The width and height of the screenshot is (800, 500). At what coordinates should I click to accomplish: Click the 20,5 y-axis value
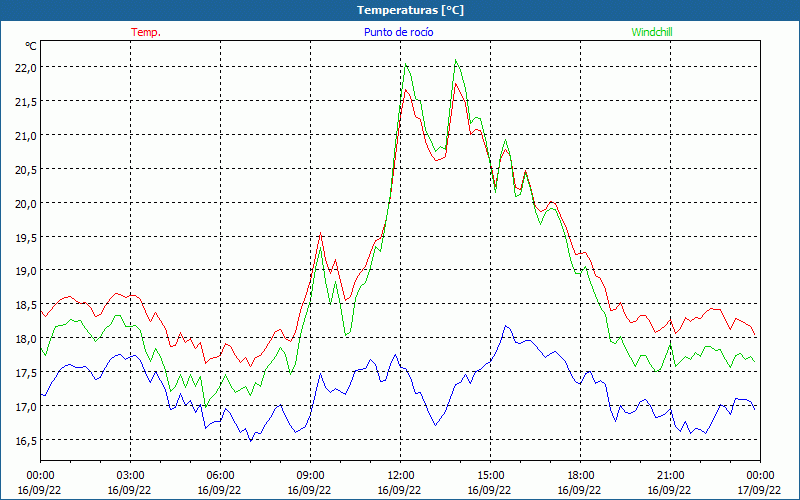point(24,170)
